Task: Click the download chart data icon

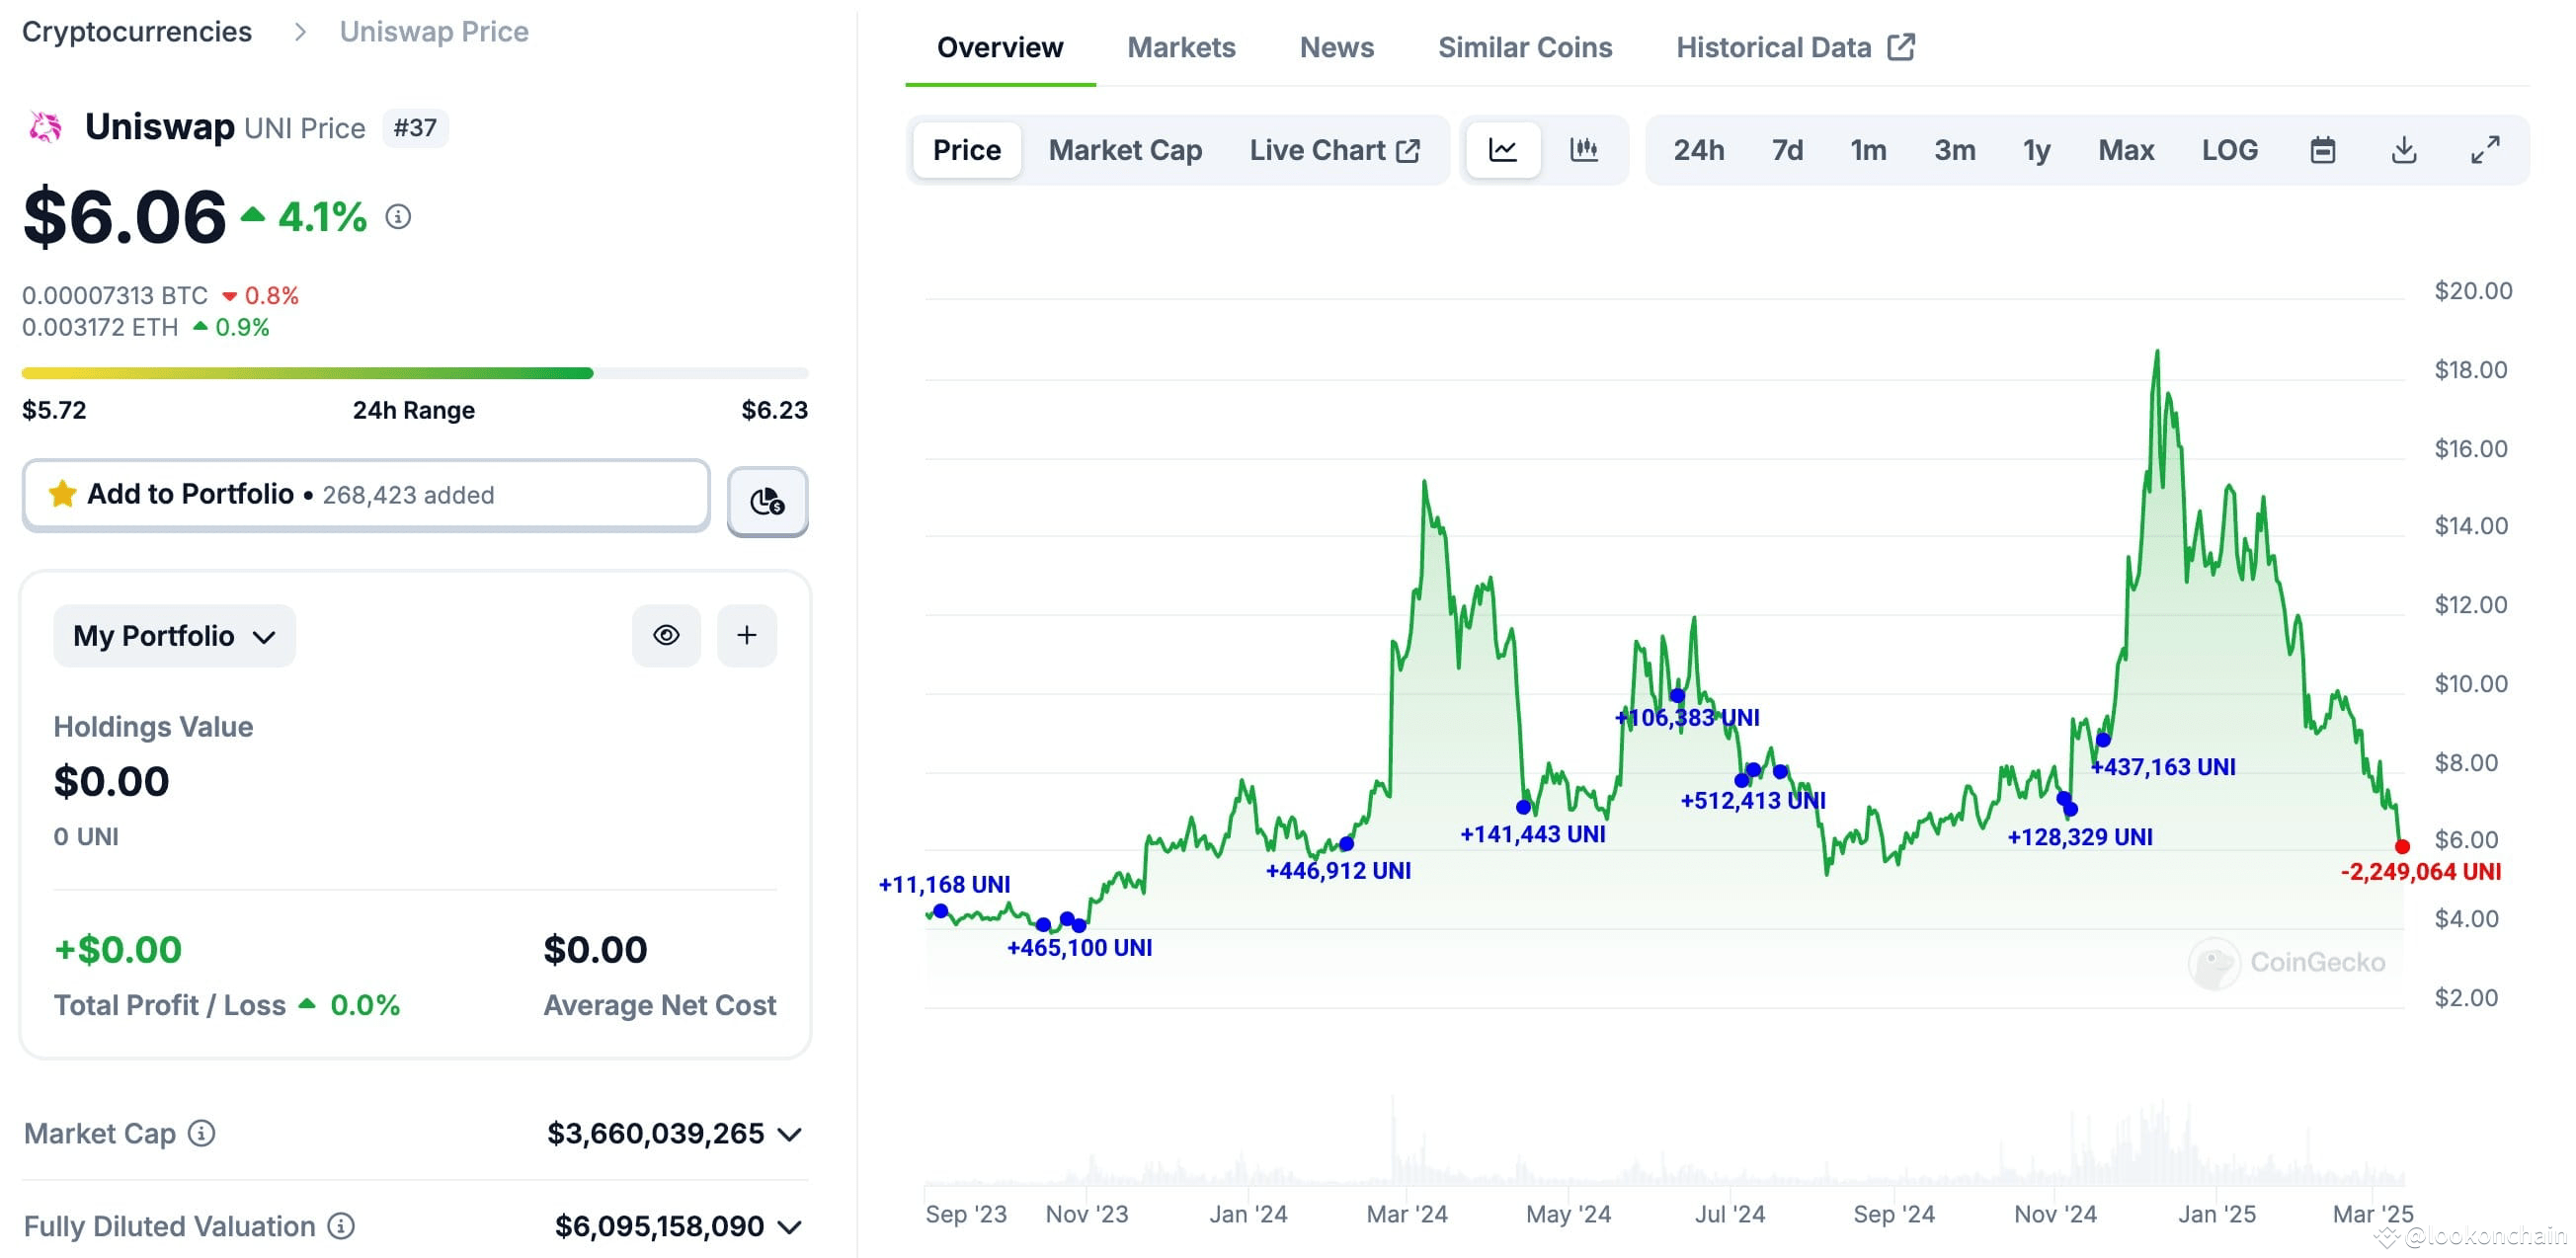Action: coord(2403,150)
